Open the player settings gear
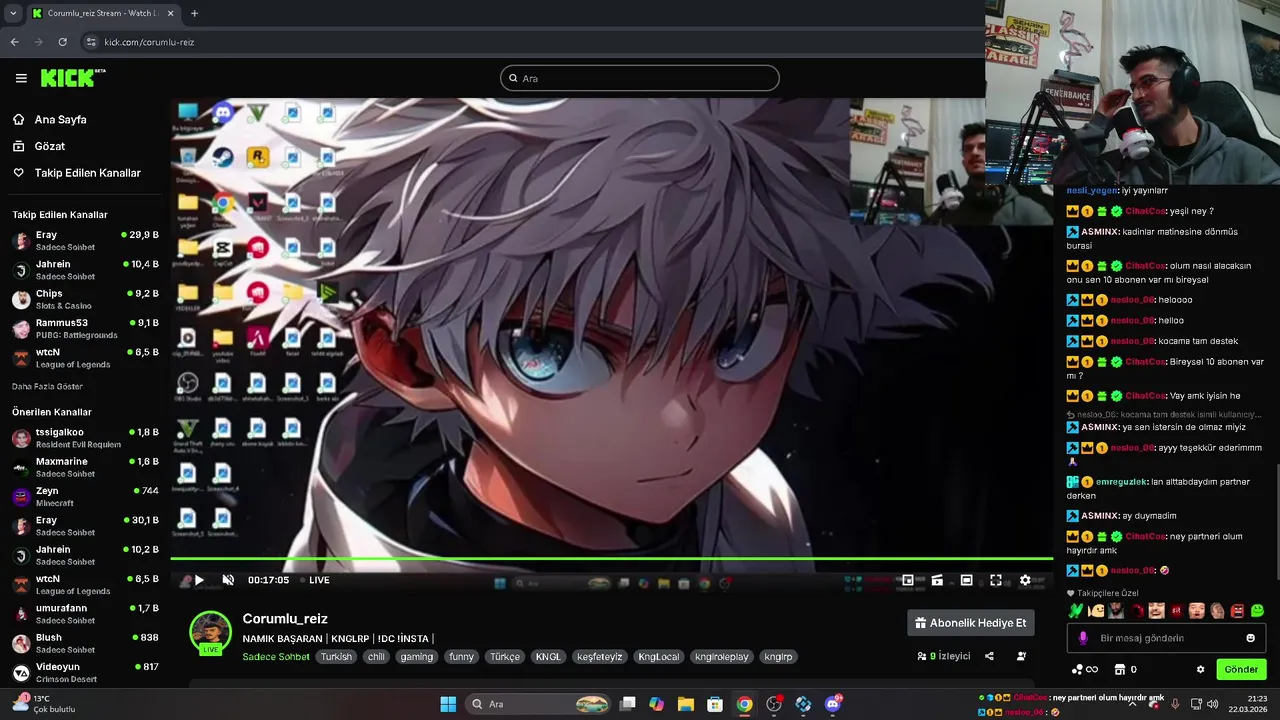The image size is (1280, 720). (x=1025, y=580)
